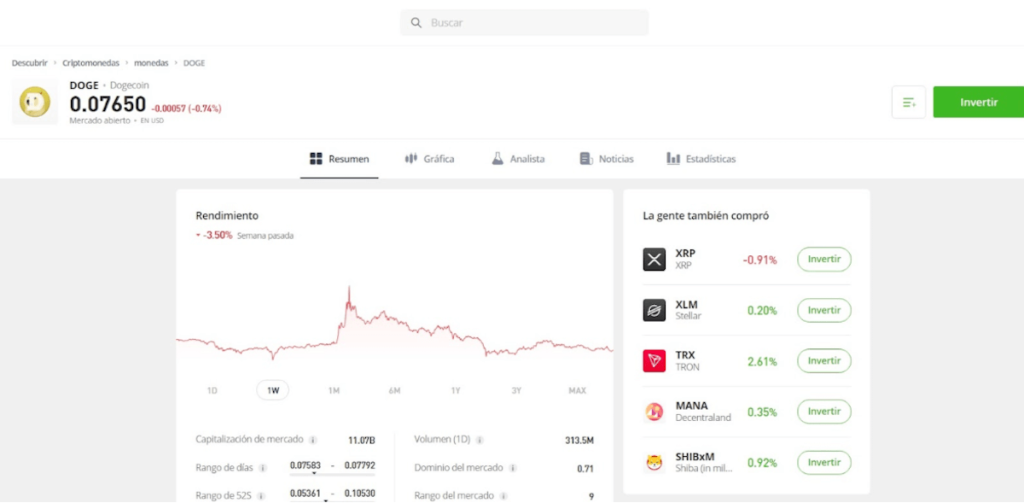This screenshot has height=503, width=1024.
Task: Focus the Buscar search field
Action: (524, 23)
